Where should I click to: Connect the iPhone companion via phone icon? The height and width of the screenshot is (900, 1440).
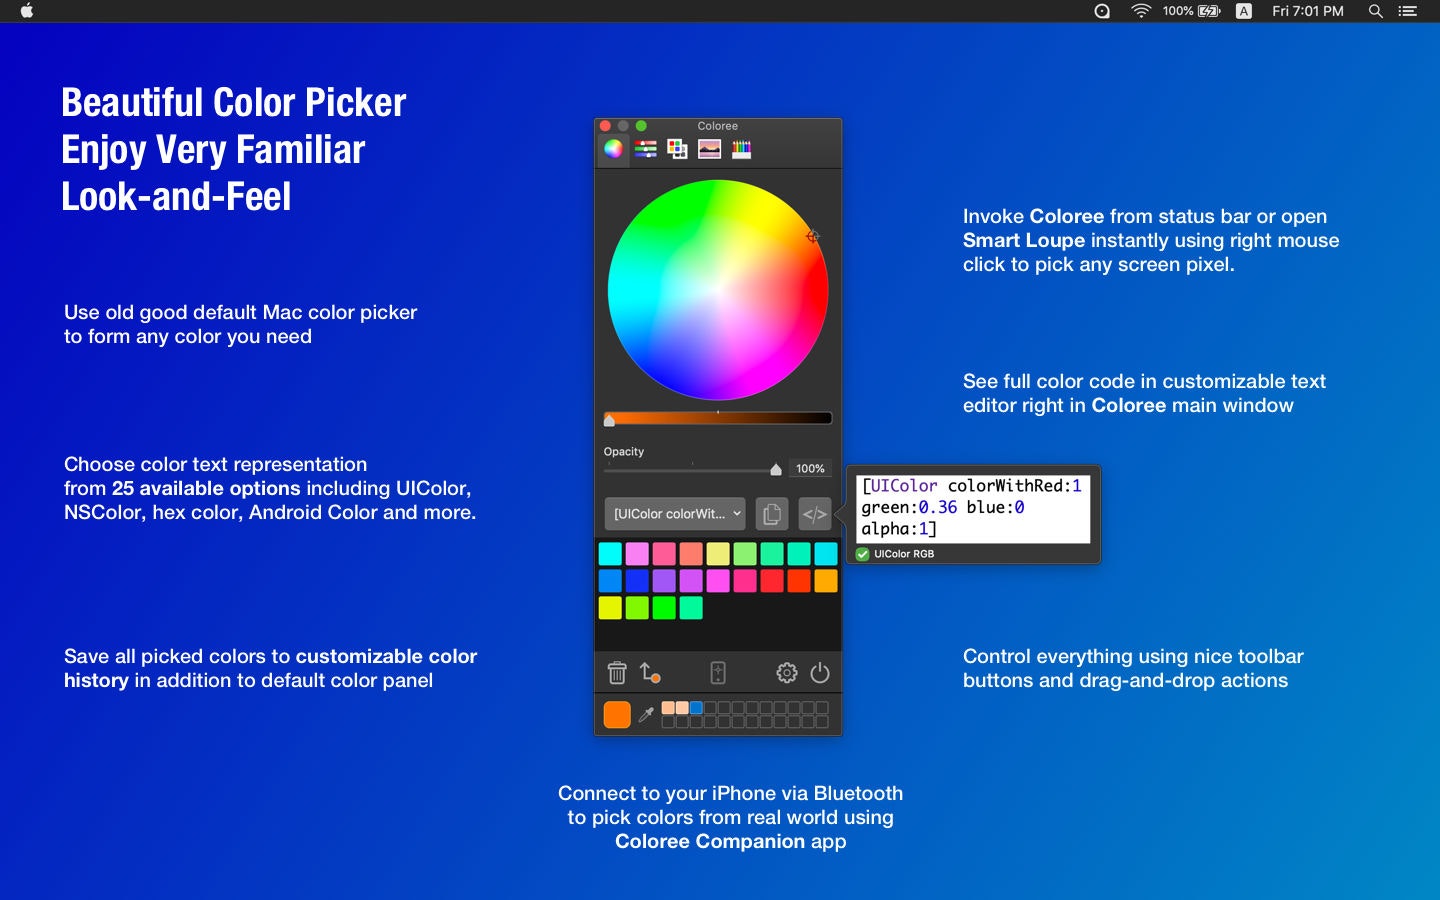tap(718, 673)
